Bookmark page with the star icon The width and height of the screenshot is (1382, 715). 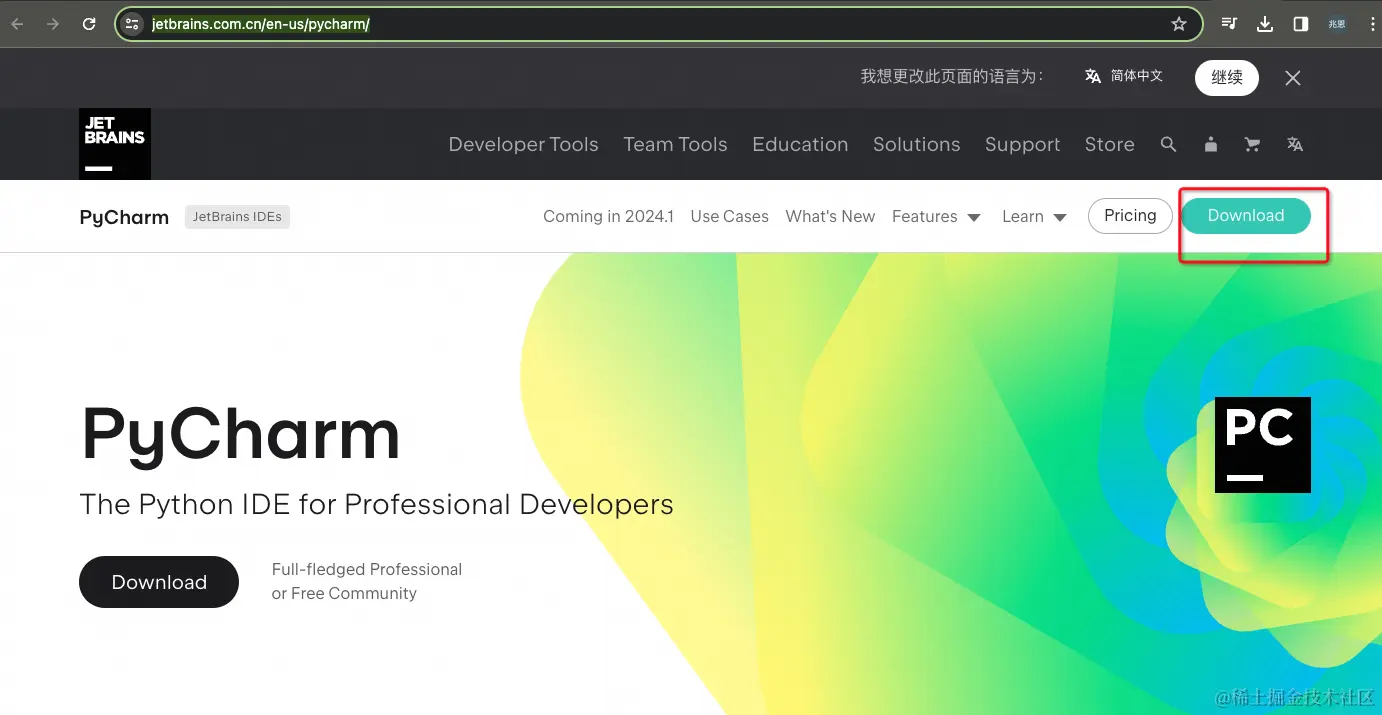(1179, 24)
